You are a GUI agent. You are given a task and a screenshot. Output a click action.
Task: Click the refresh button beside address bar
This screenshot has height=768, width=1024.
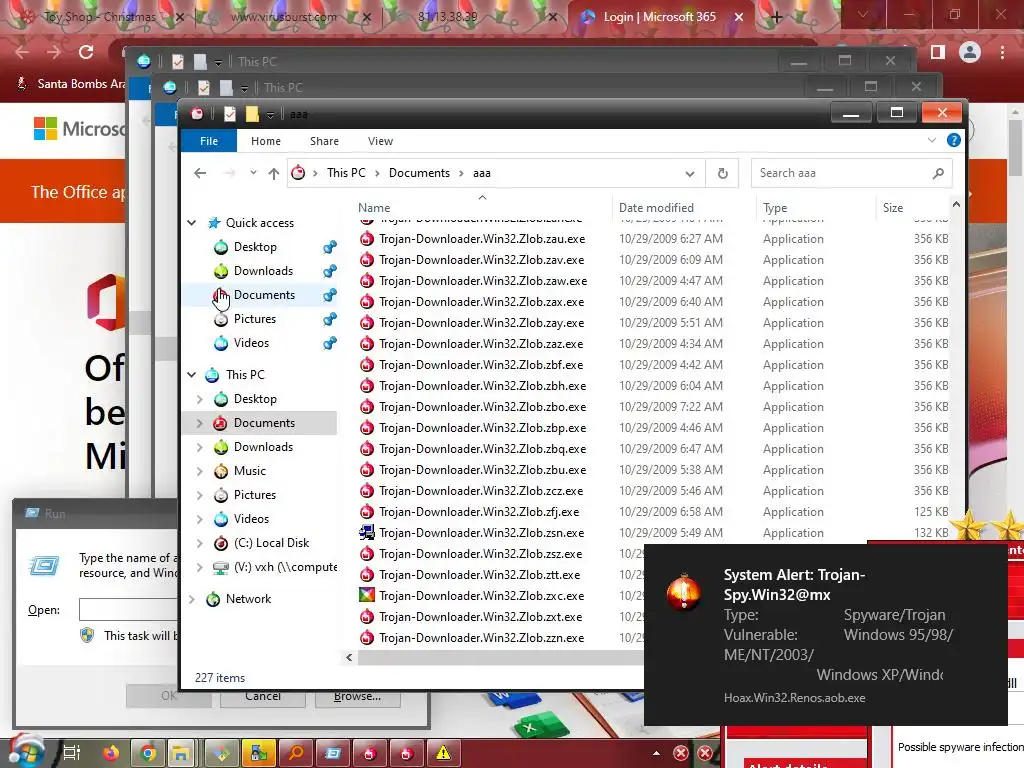point(722,173)
